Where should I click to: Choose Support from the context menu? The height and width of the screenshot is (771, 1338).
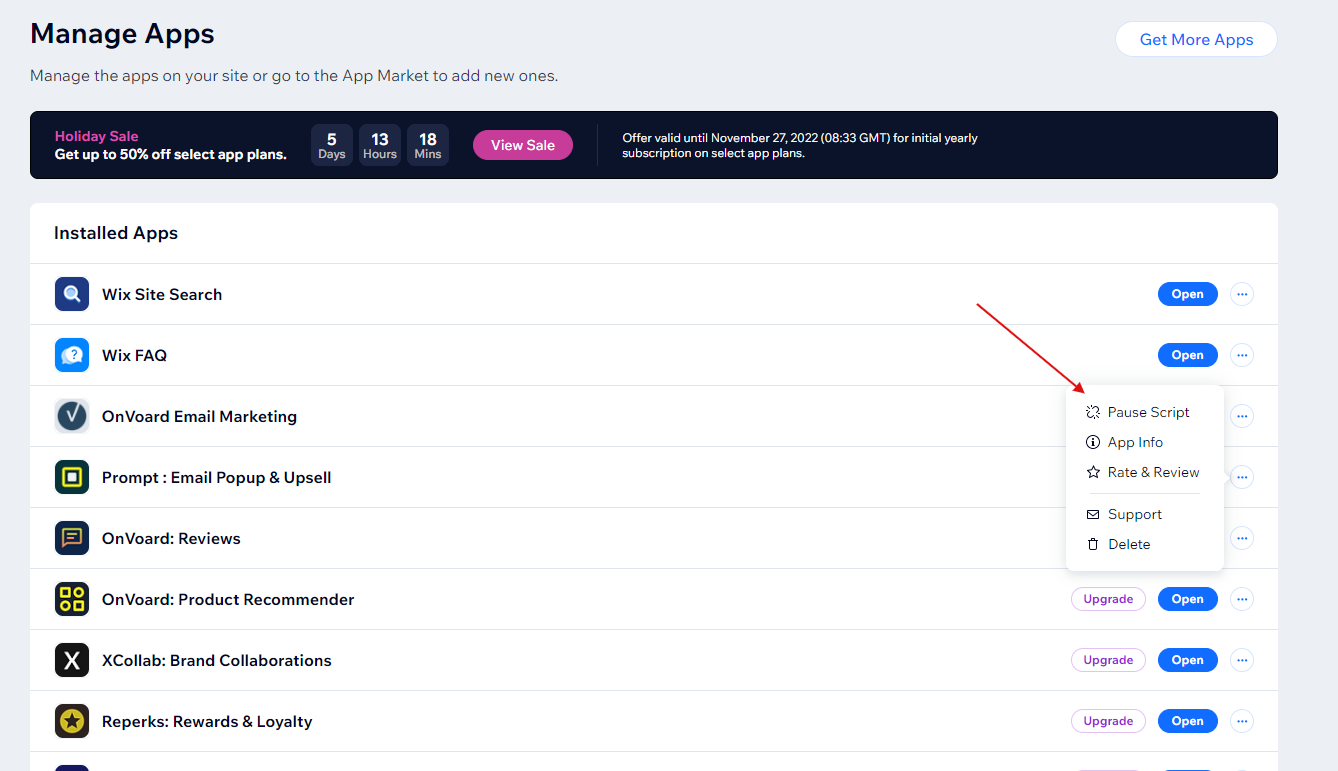coord(1145,514)
